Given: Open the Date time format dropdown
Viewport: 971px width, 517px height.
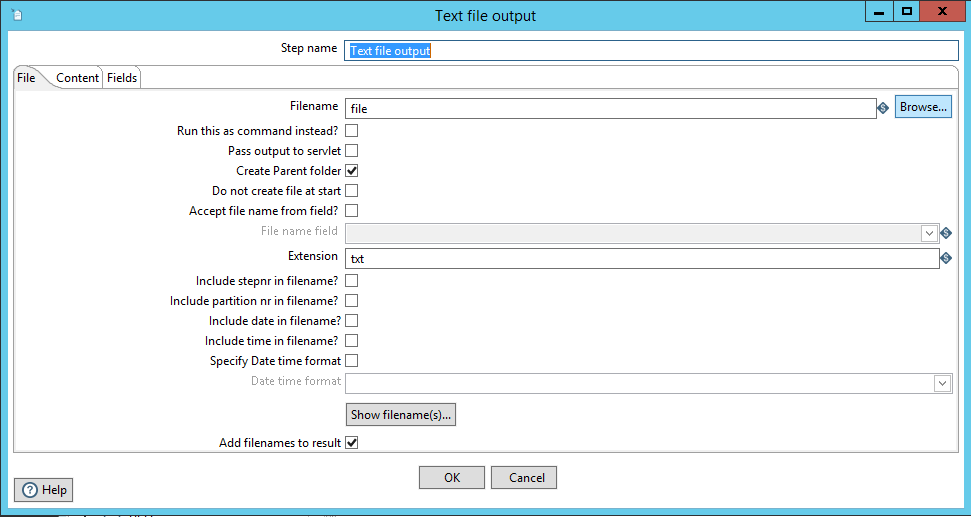Looking at the screenshot, I should [942, 383].
